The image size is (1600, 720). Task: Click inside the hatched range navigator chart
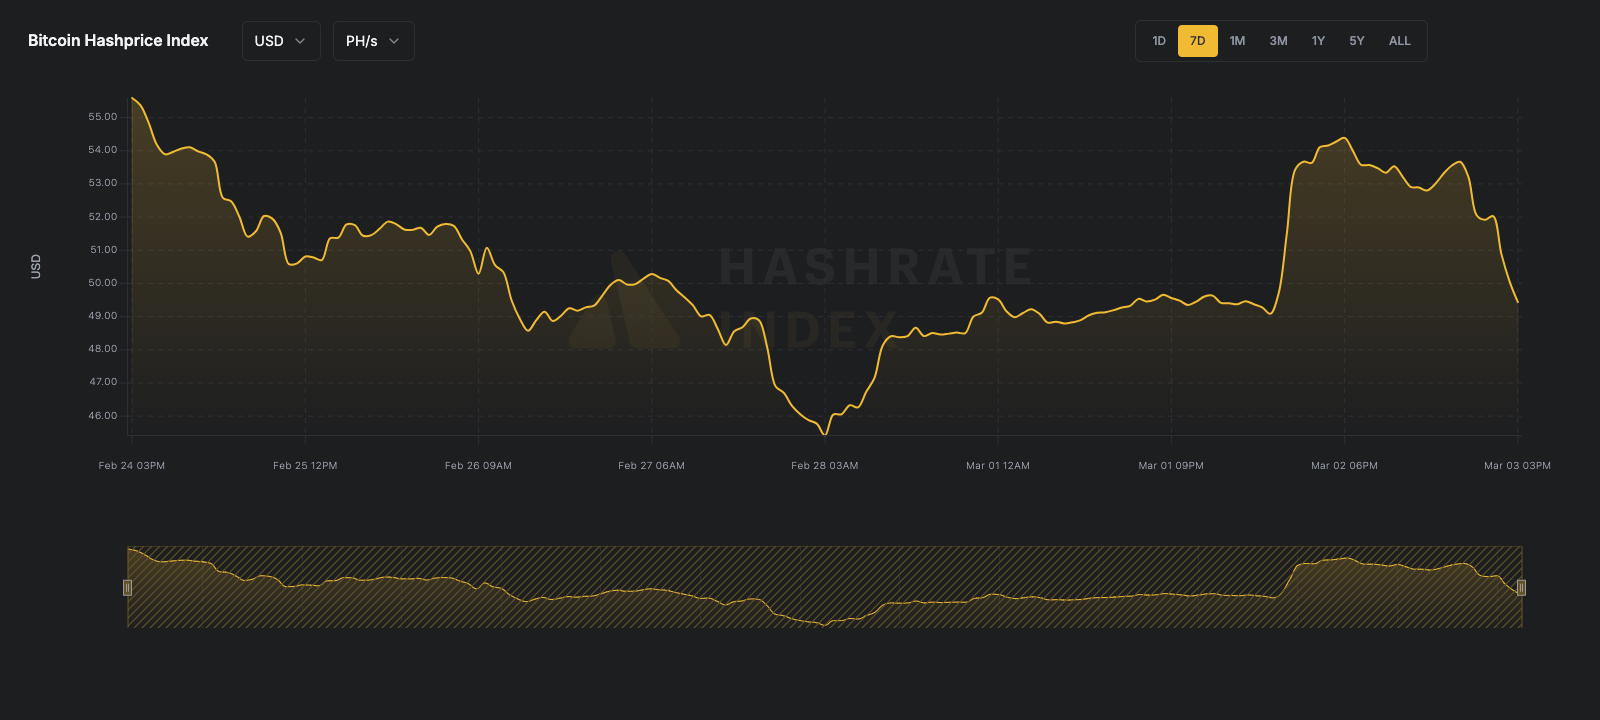pyautogui.click(x=825, y=587)
